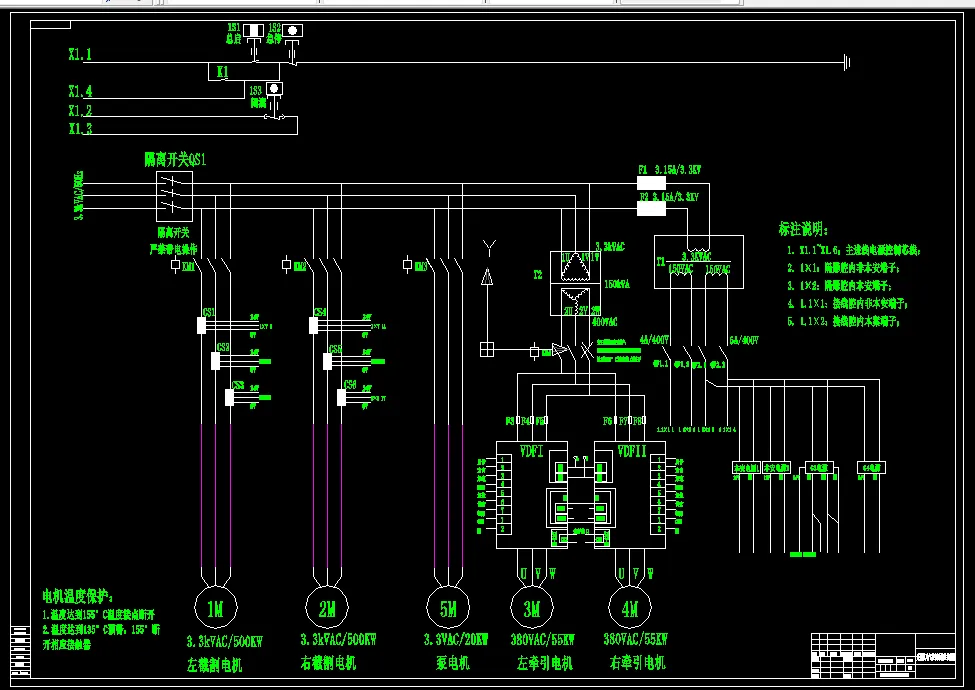
Task: Pick the 右截割电机 label
Action: pyautogui.click(x=328, y=663)
